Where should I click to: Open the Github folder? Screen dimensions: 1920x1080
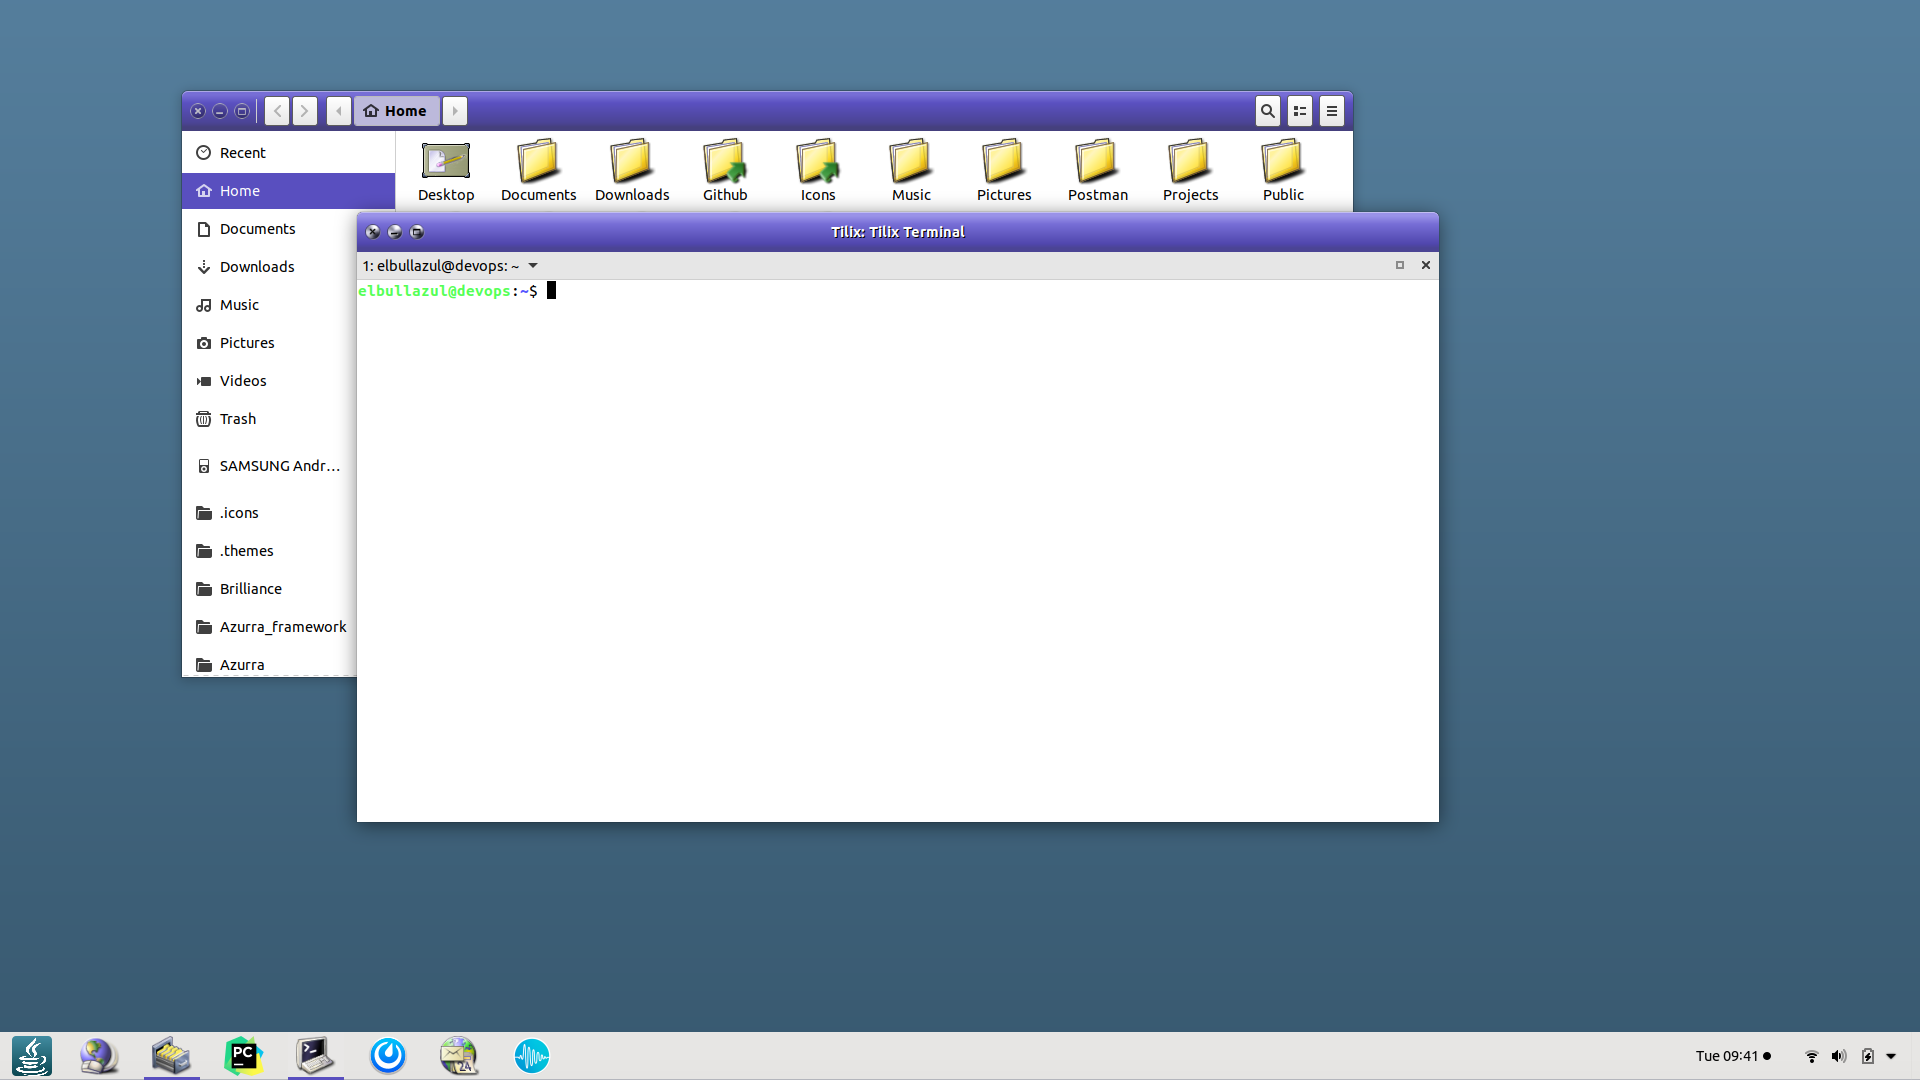[725, 170]
